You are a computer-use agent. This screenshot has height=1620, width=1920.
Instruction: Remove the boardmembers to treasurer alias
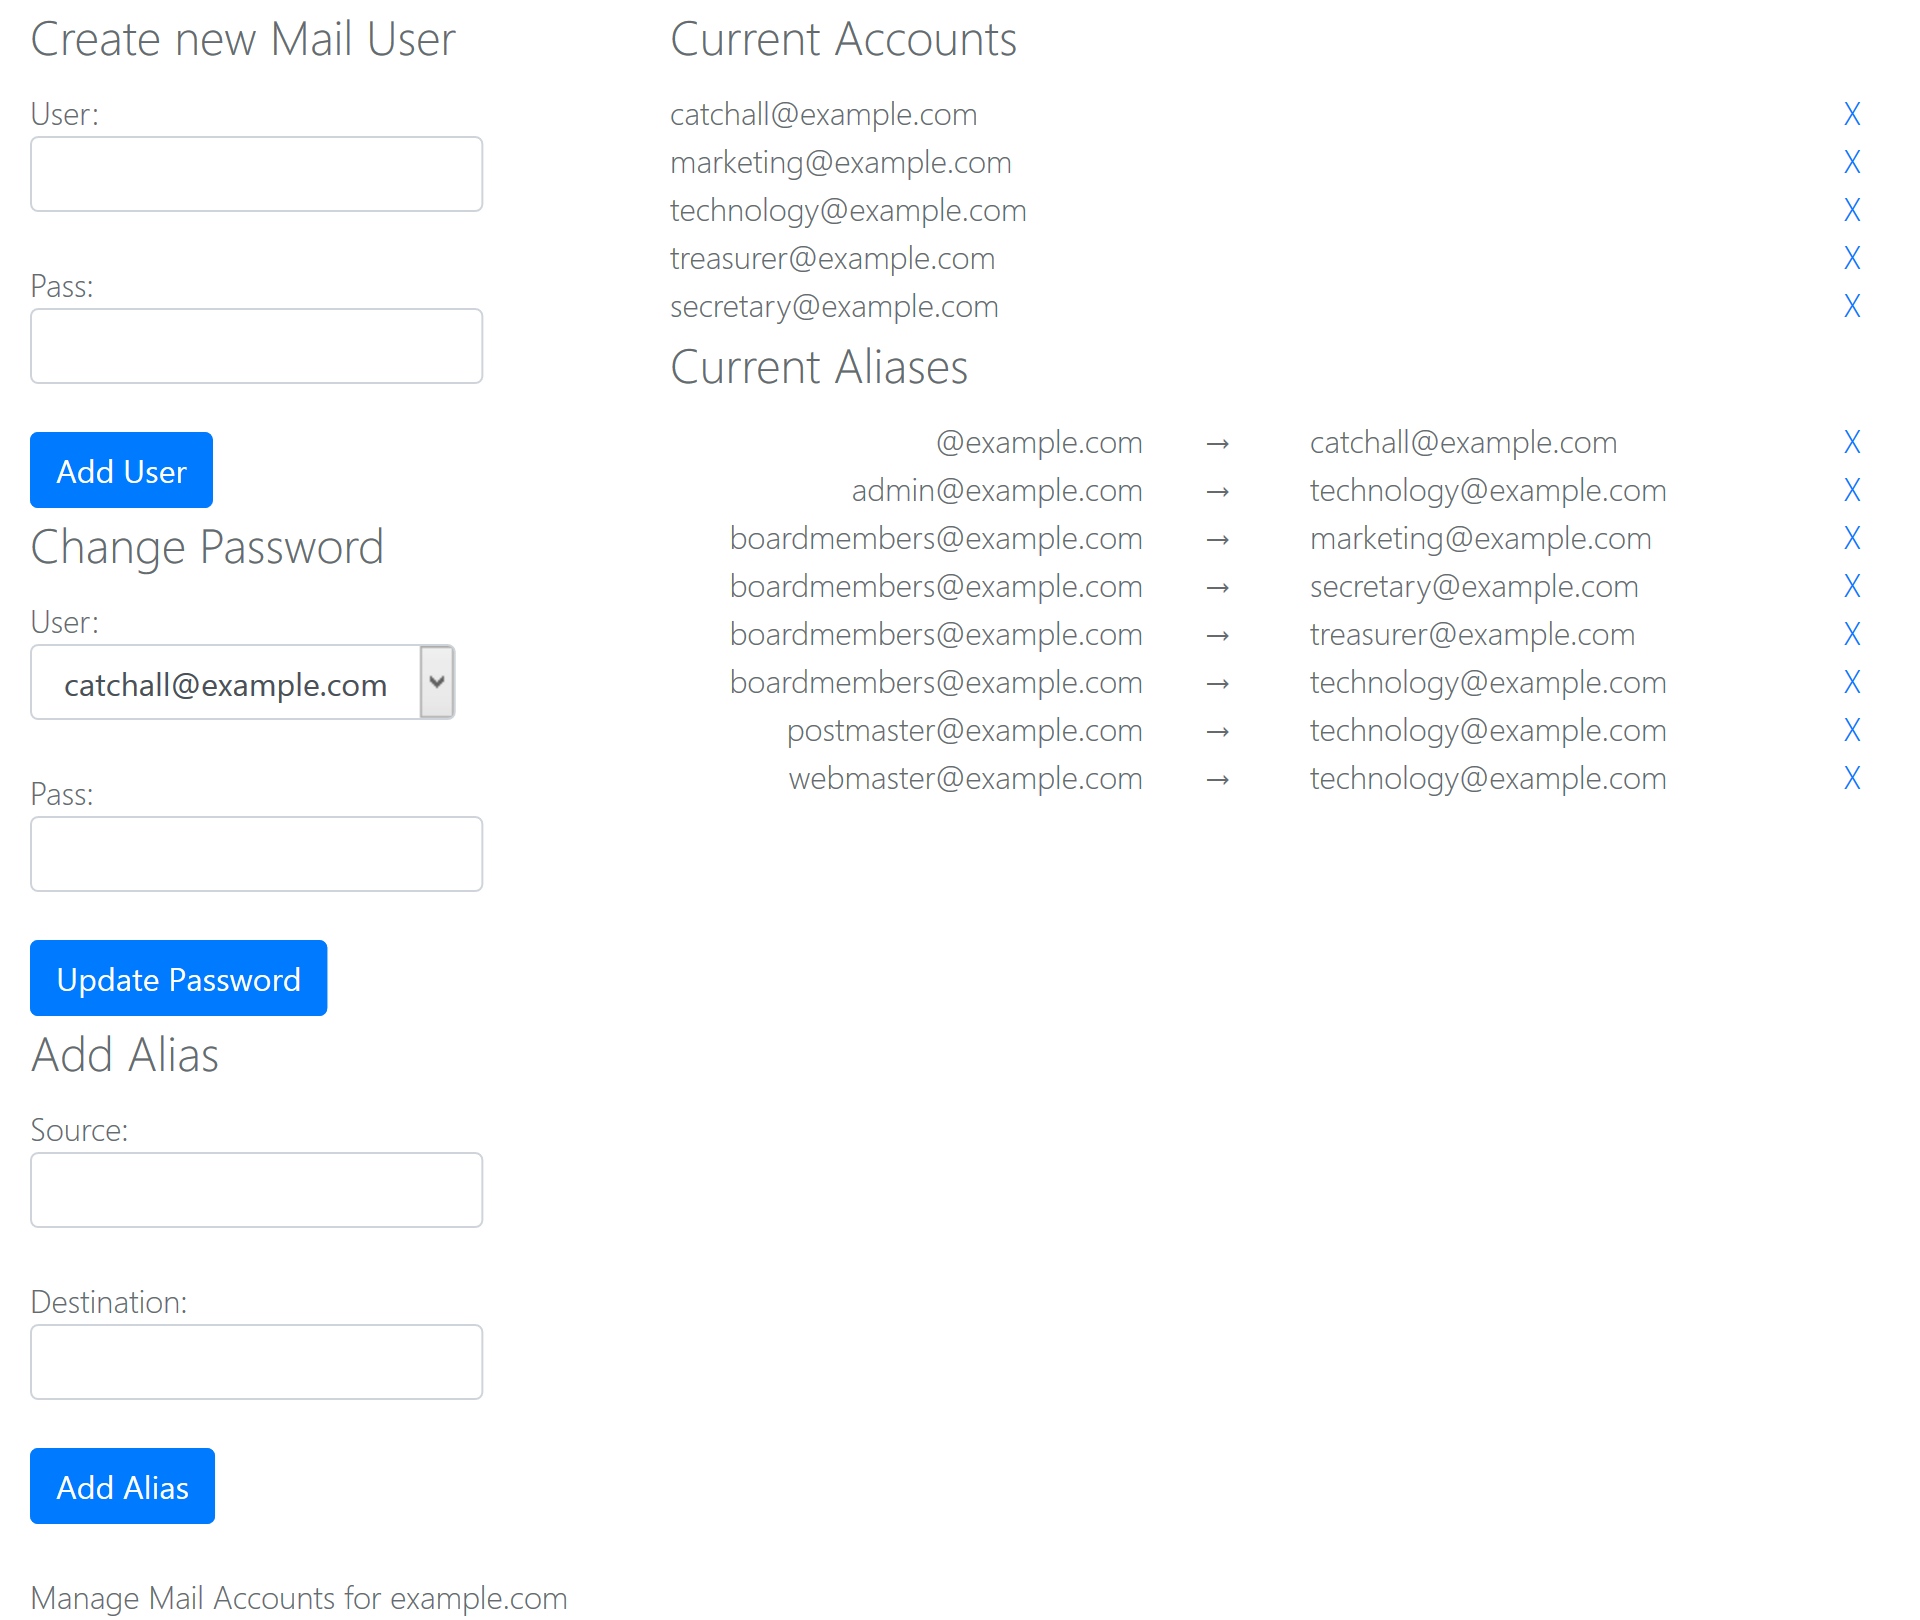coord(1851,634)
